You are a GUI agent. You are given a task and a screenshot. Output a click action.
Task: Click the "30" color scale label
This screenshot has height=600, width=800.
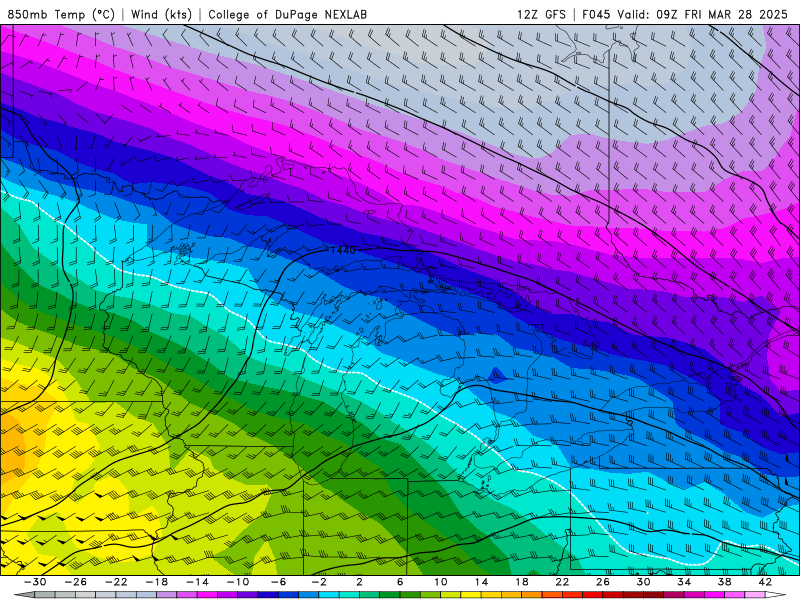click(x=643, y=582)
